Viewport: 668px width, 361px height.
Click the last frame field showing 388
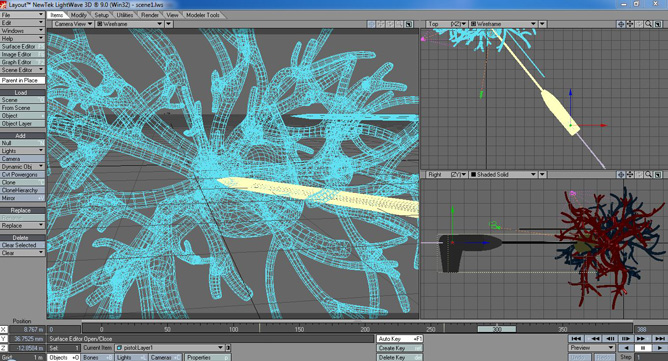pos(650,329)
